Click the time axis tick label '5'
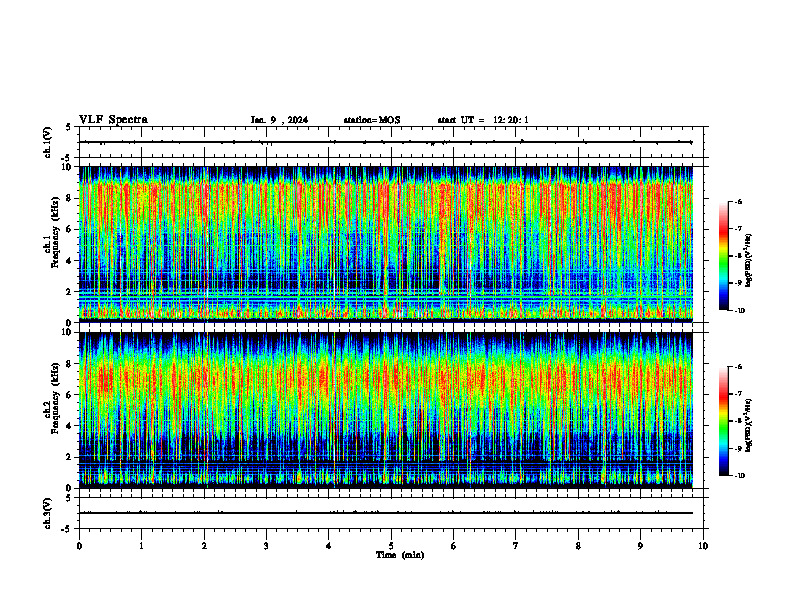 [x=391, y=546]
